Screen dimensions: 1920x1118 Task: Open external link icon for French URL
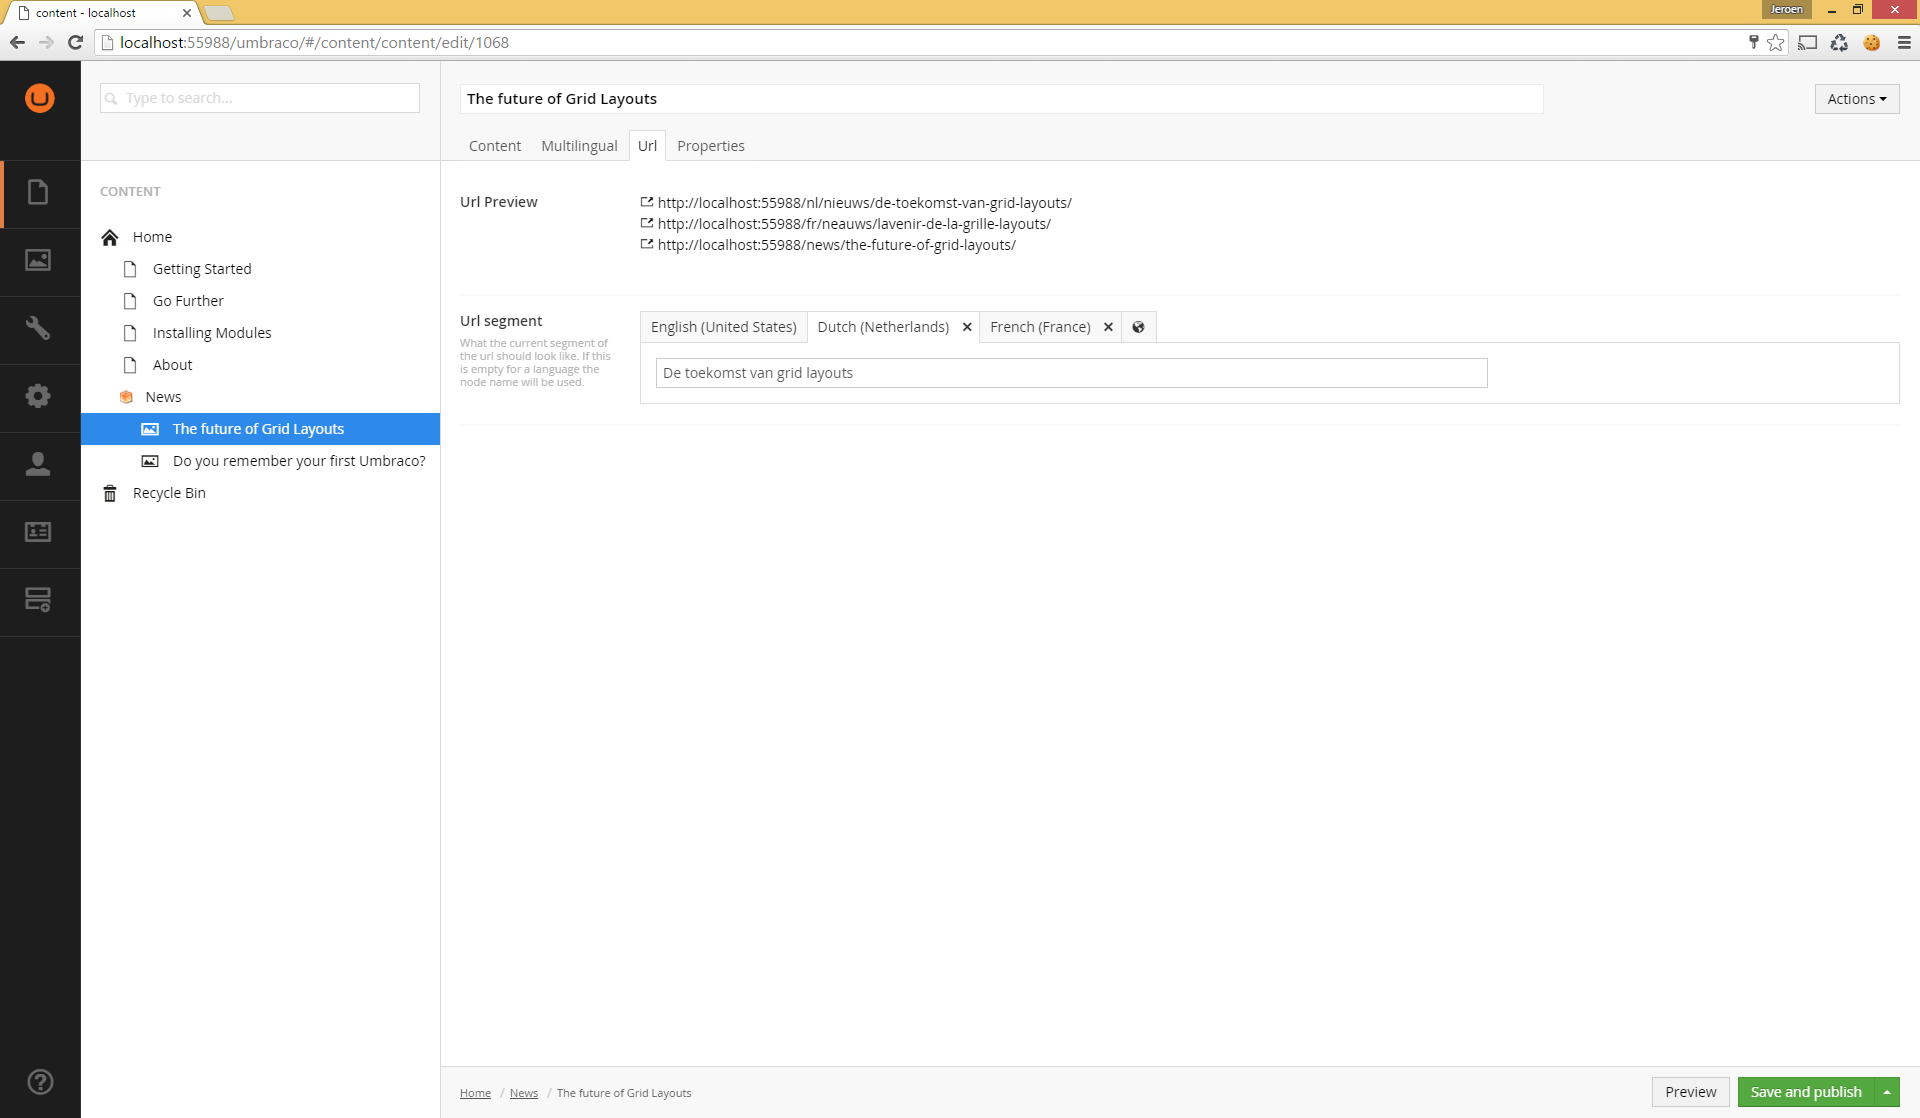tap(647, 223)
